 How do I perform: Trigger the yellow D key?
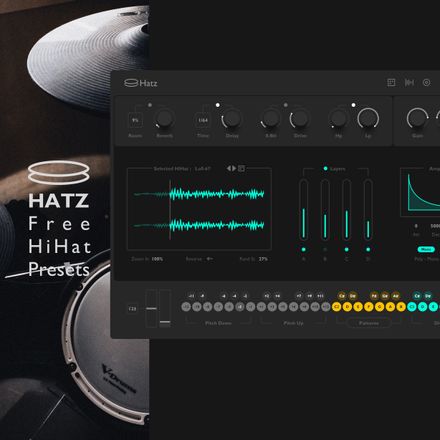point(347,307)
